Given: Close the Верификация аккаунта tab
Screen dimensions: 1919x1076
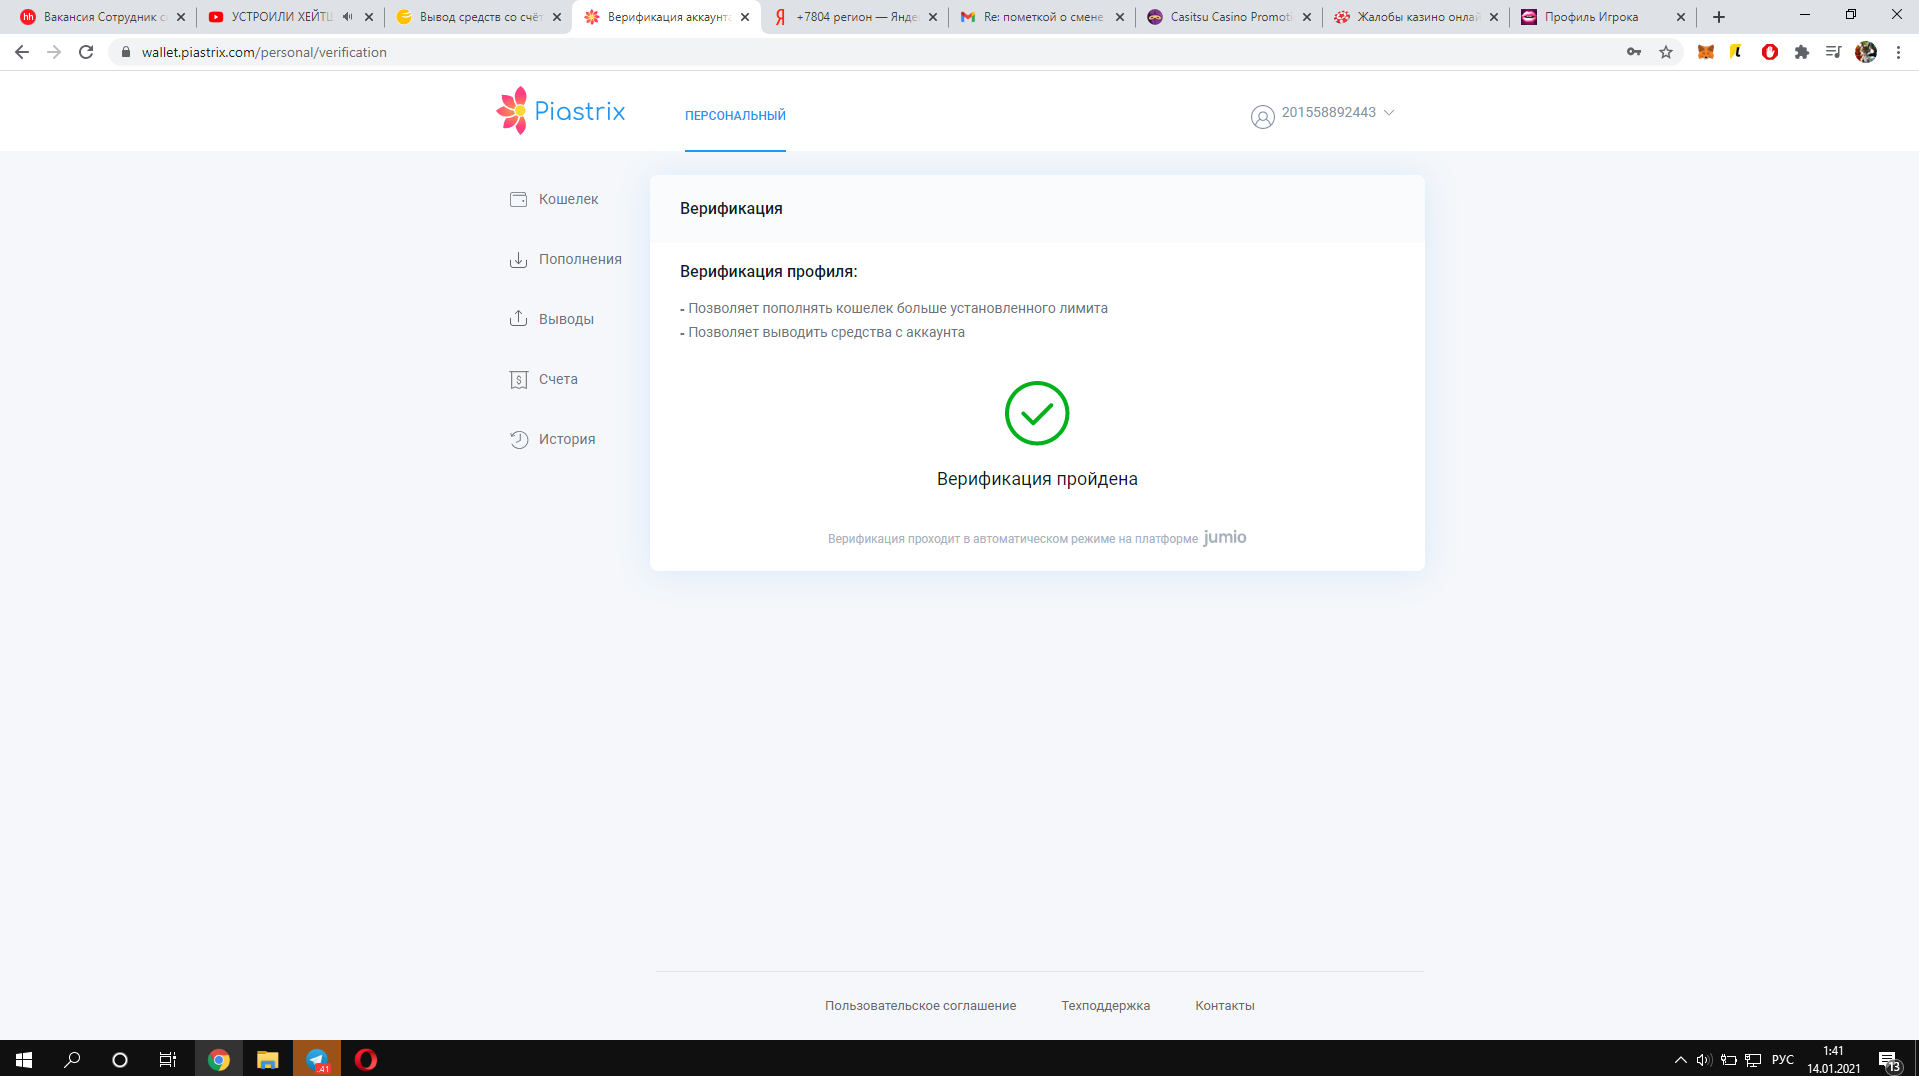Looking at the screenshot, I should [x=745, y=17].
